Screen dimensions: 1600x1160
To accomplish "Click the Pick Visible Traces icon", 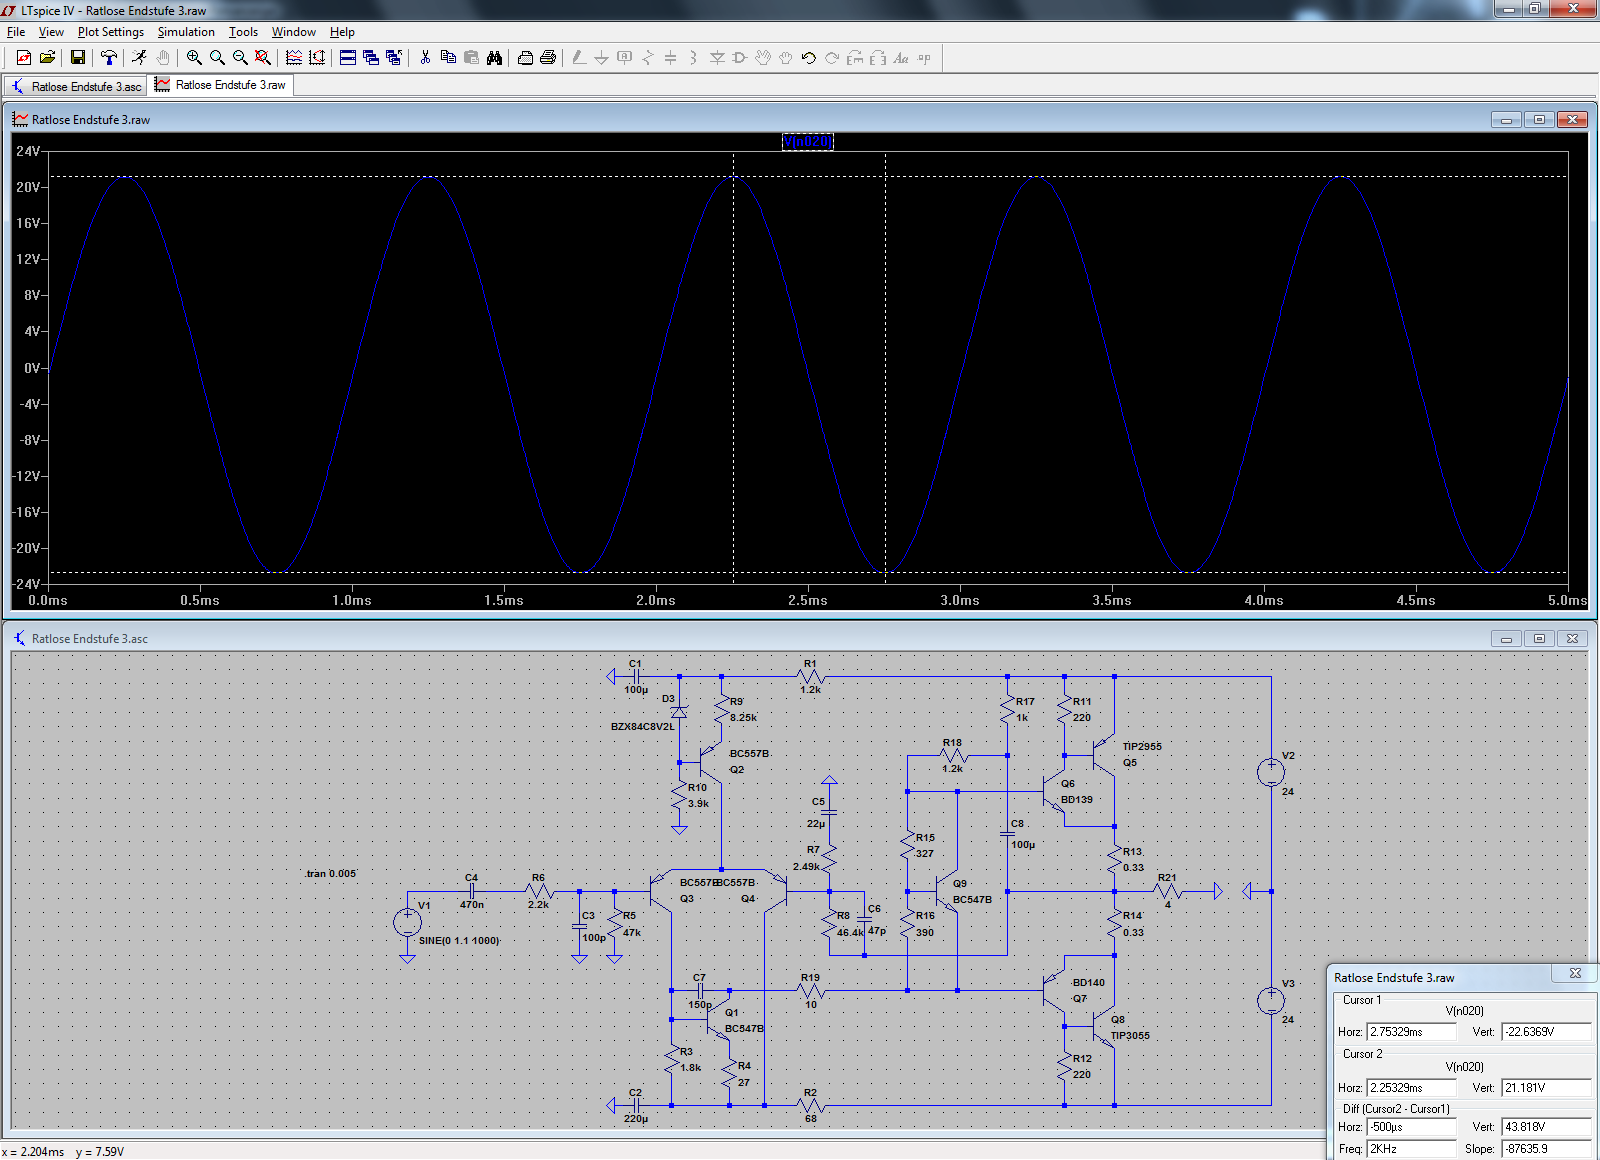I will click(294, 58).
